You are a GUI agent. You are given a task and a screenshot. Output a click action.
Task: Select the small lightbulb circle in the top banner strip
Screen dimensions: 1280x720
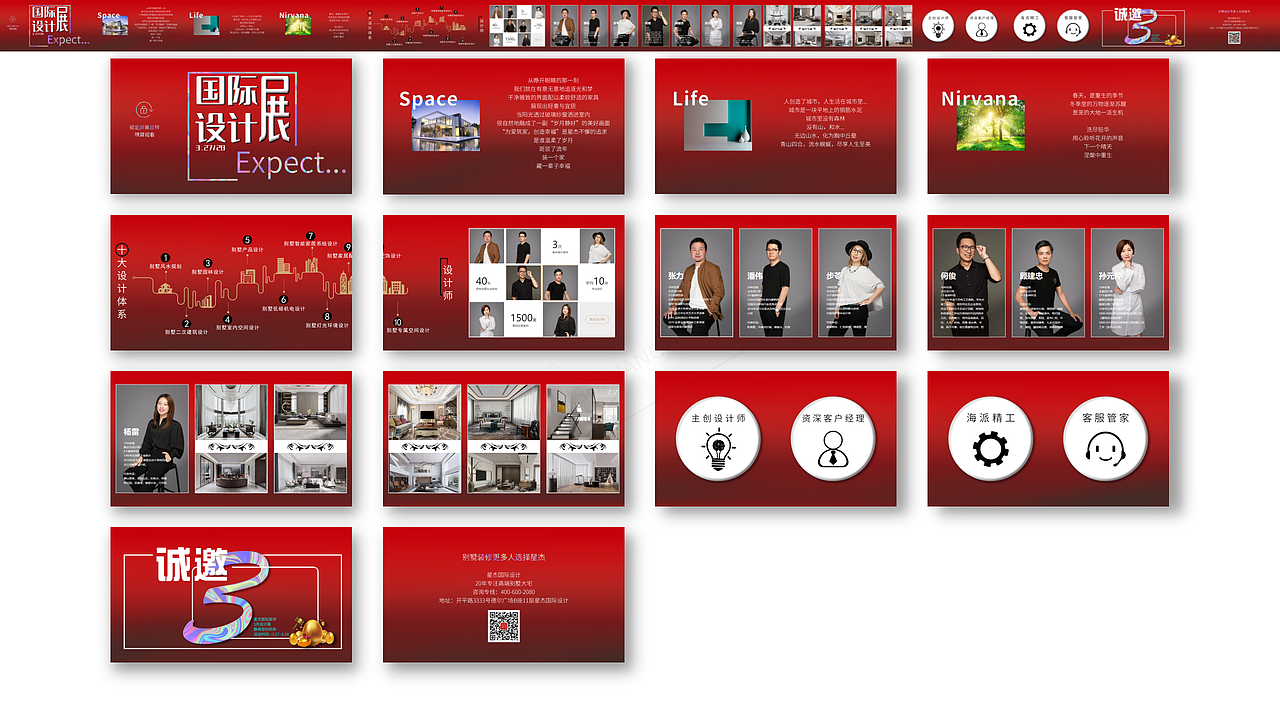coord(937,26)
